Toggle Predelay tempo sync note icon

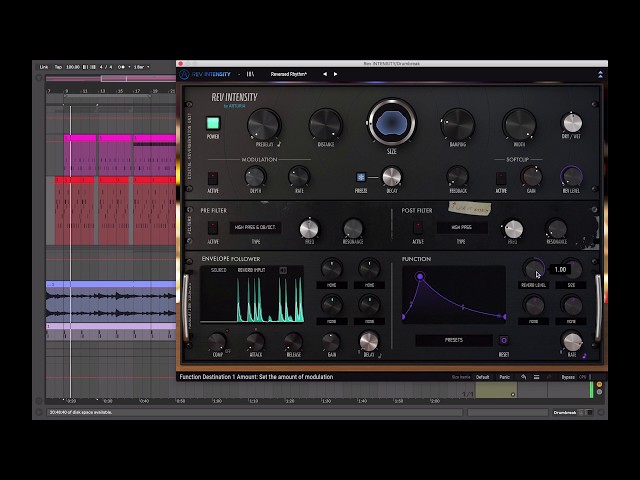tap(279, 144)
